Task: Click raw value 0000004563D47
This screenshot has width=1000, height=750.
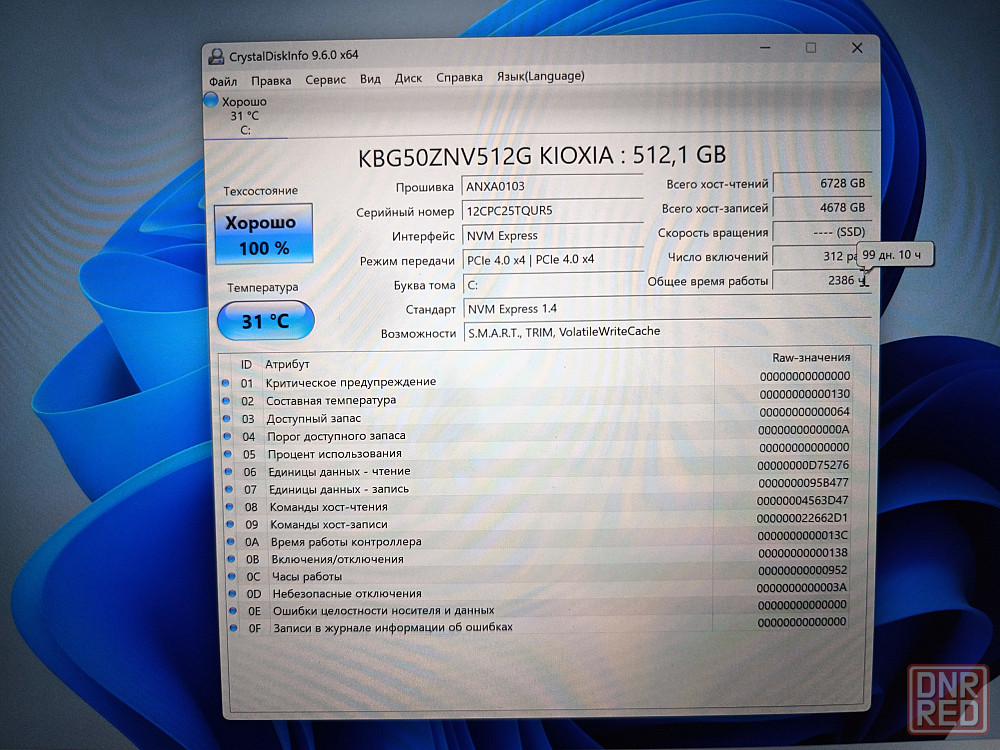Action: tap(802, 501)
